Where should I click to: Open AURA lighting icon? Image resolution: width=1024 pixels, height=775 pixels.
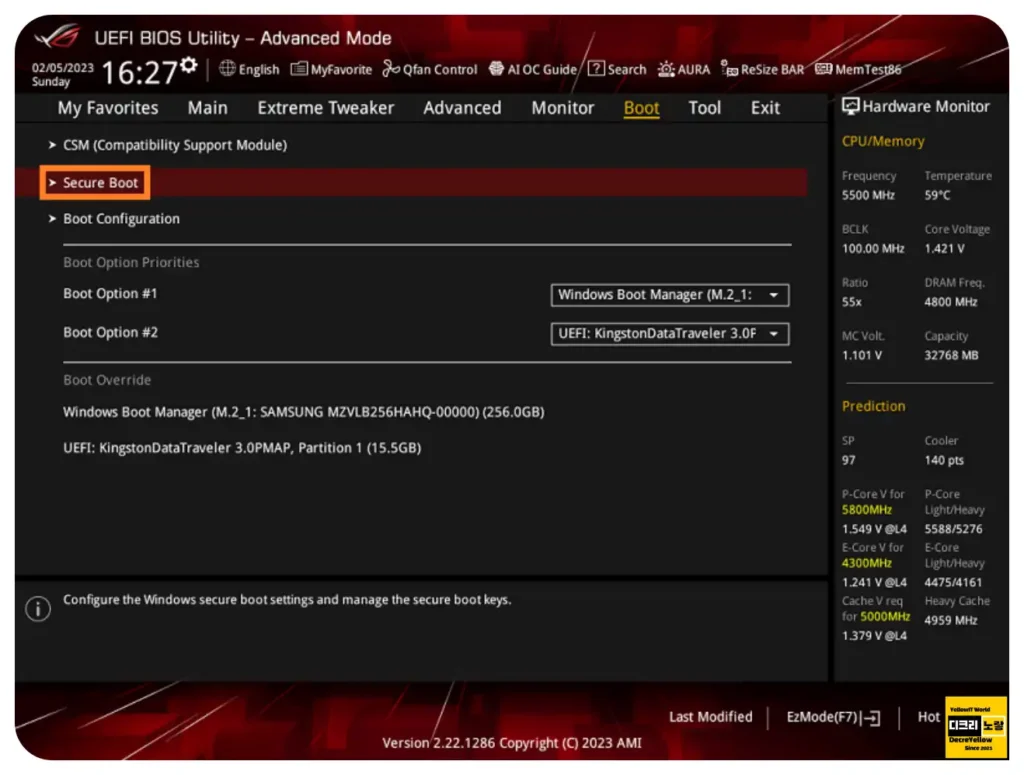point(665,69)
